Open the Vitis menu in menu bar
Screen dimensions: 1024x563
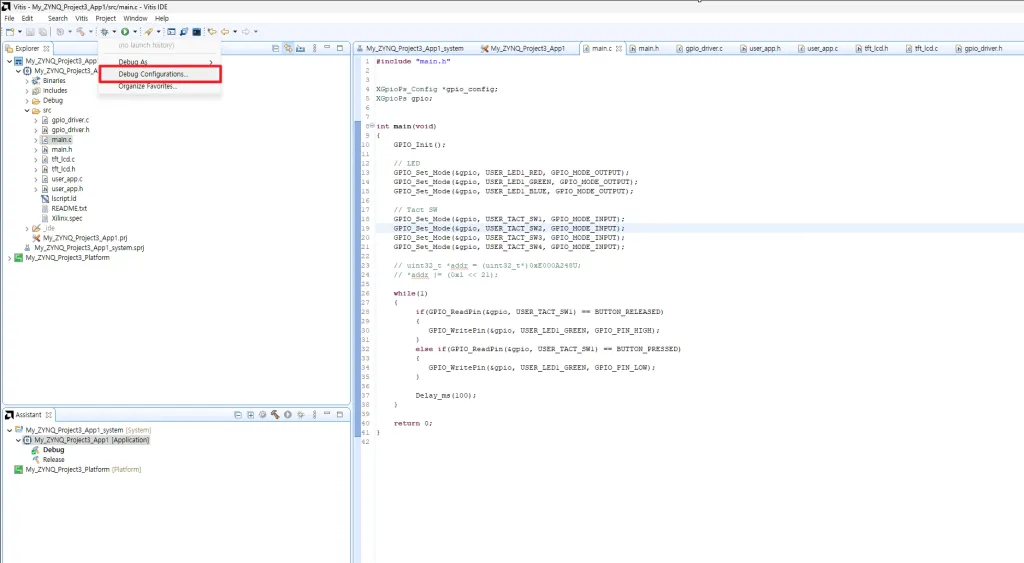point(81,18)
